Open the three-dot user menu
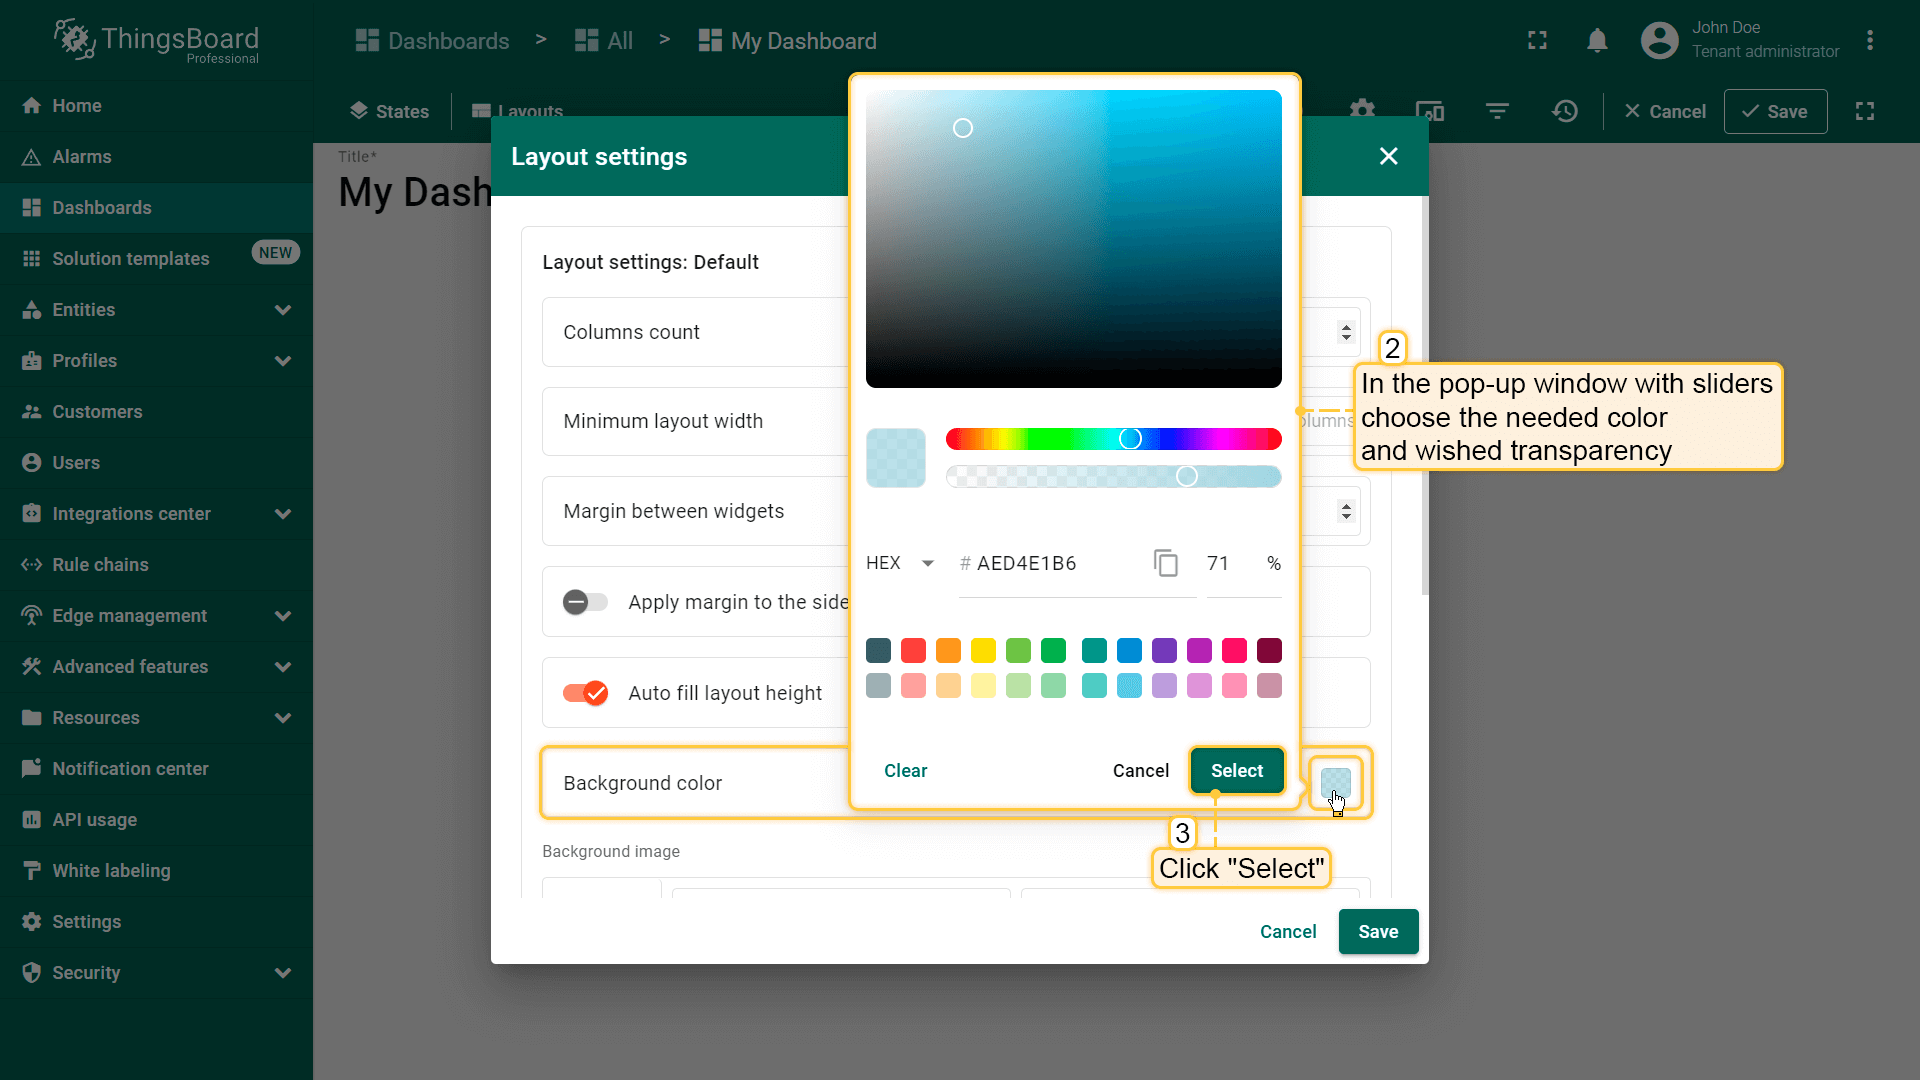The width and height of the screenshot is (1920, 1080). coord(1869,41)
